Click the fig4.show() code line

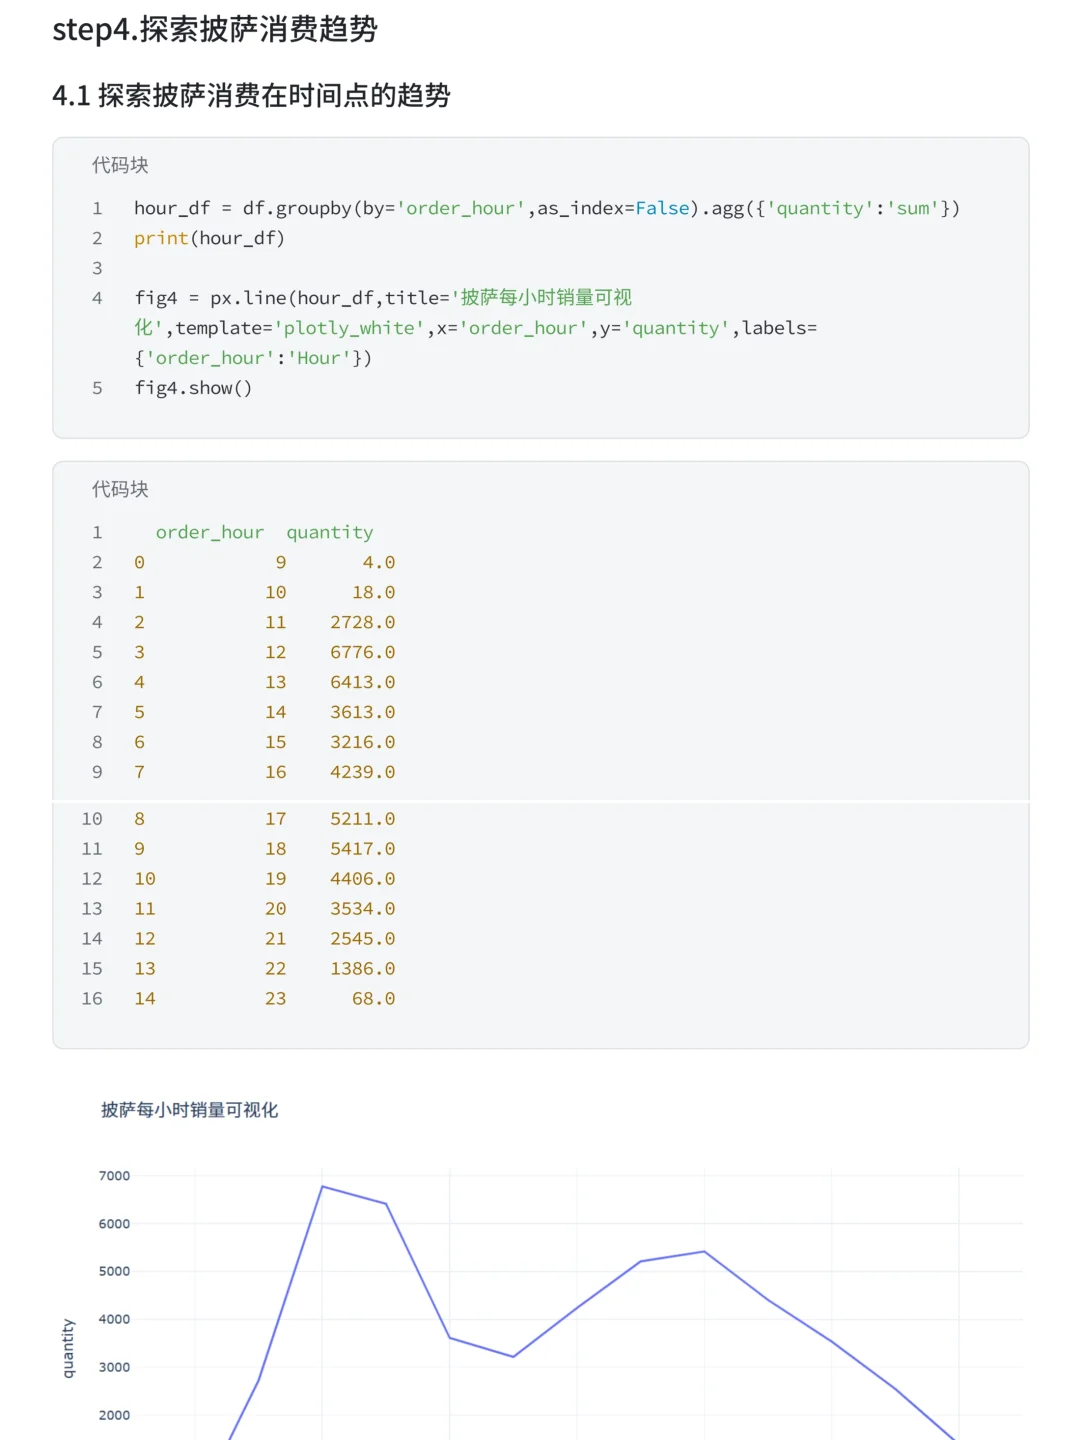pyautogui.click(x=194, y=388)
